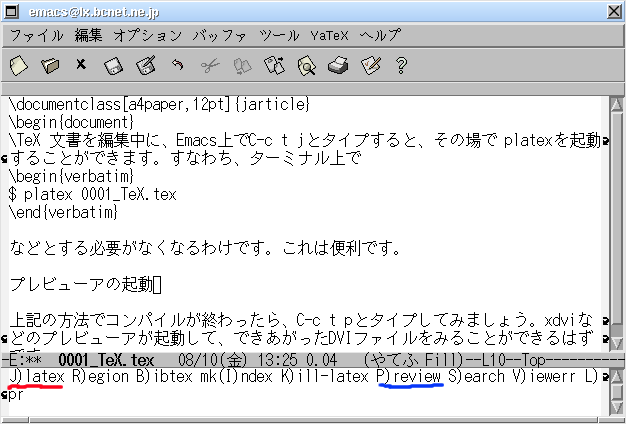
Task: Click the B)ibtex option in minibuffer
Action: tap(164, 376)
